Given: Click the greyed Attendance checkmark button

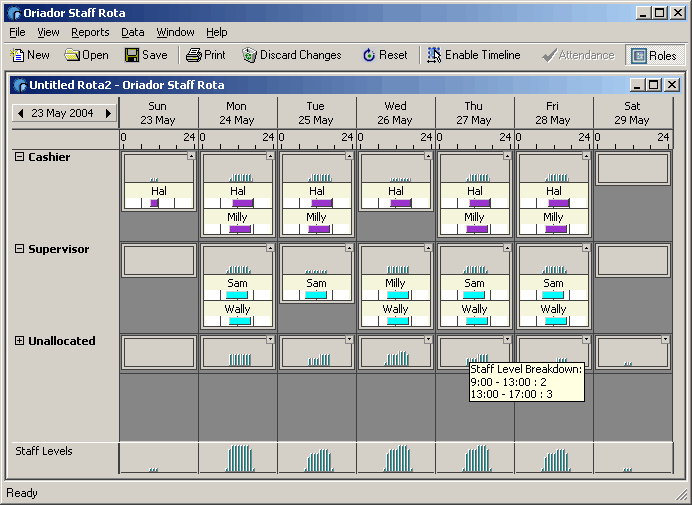Looking at the screenshot, I should pos(578,55).
